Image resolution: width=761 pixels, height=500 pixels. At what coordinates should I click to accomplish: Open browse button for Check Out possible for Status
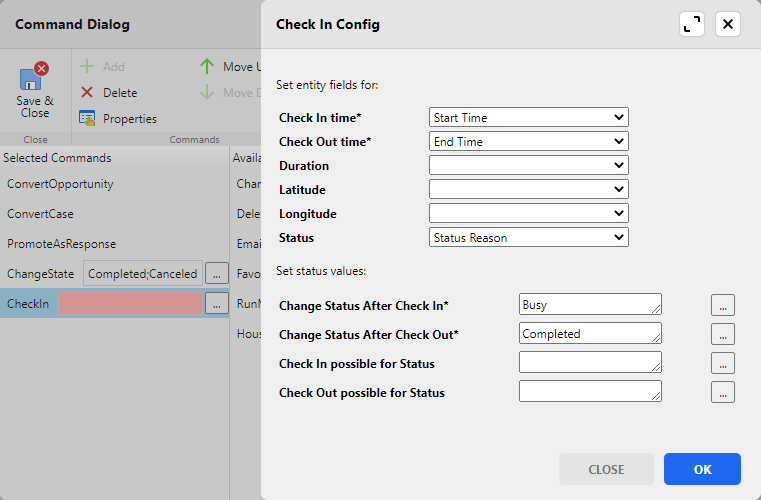[723, 392]
